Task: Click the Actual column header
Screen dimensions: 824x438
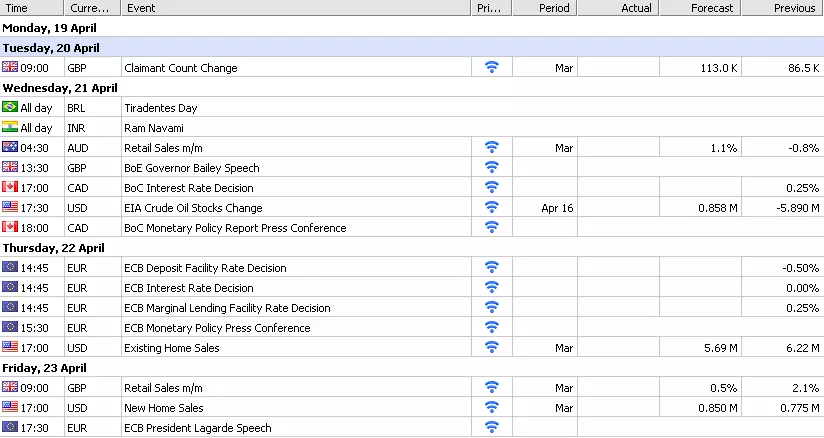Action: point(618,8)
